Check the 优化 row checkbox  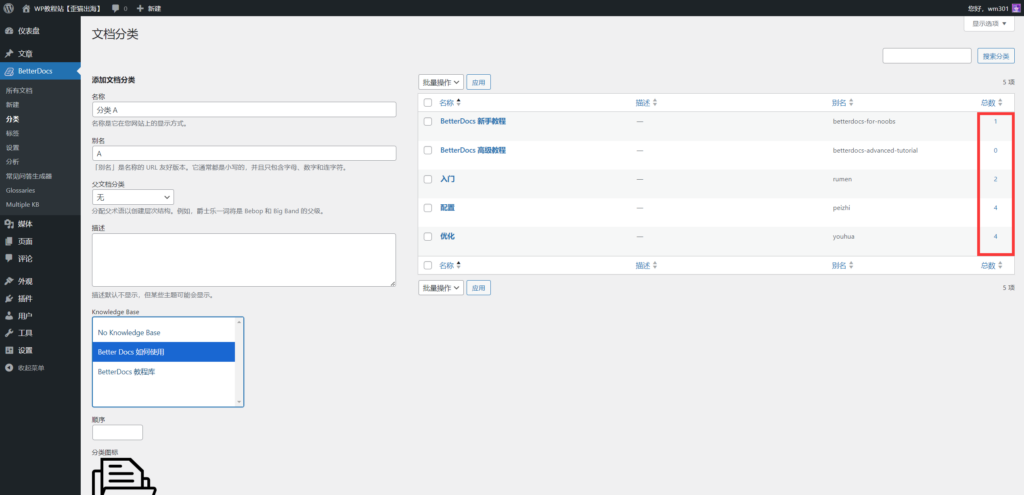[x=428, y=236]
